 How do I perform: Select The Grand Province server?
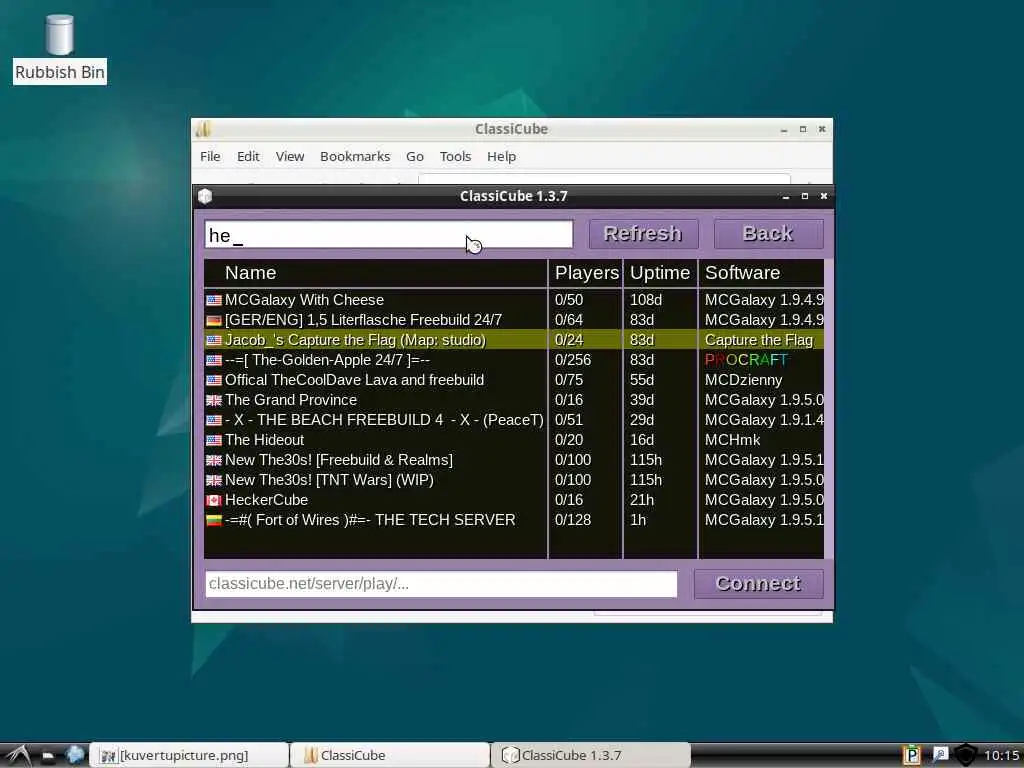click(514, 400)
